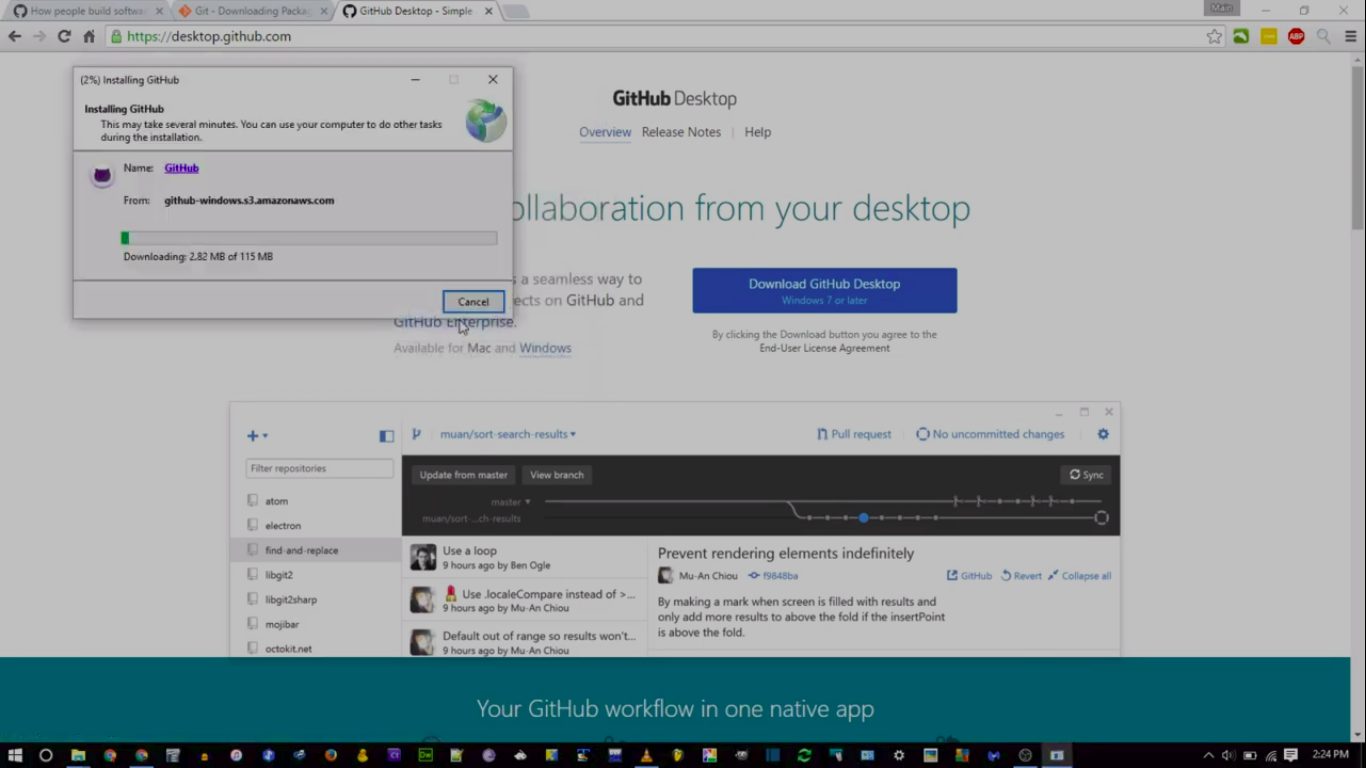Select the blue commit dot on the timeline

863,518
